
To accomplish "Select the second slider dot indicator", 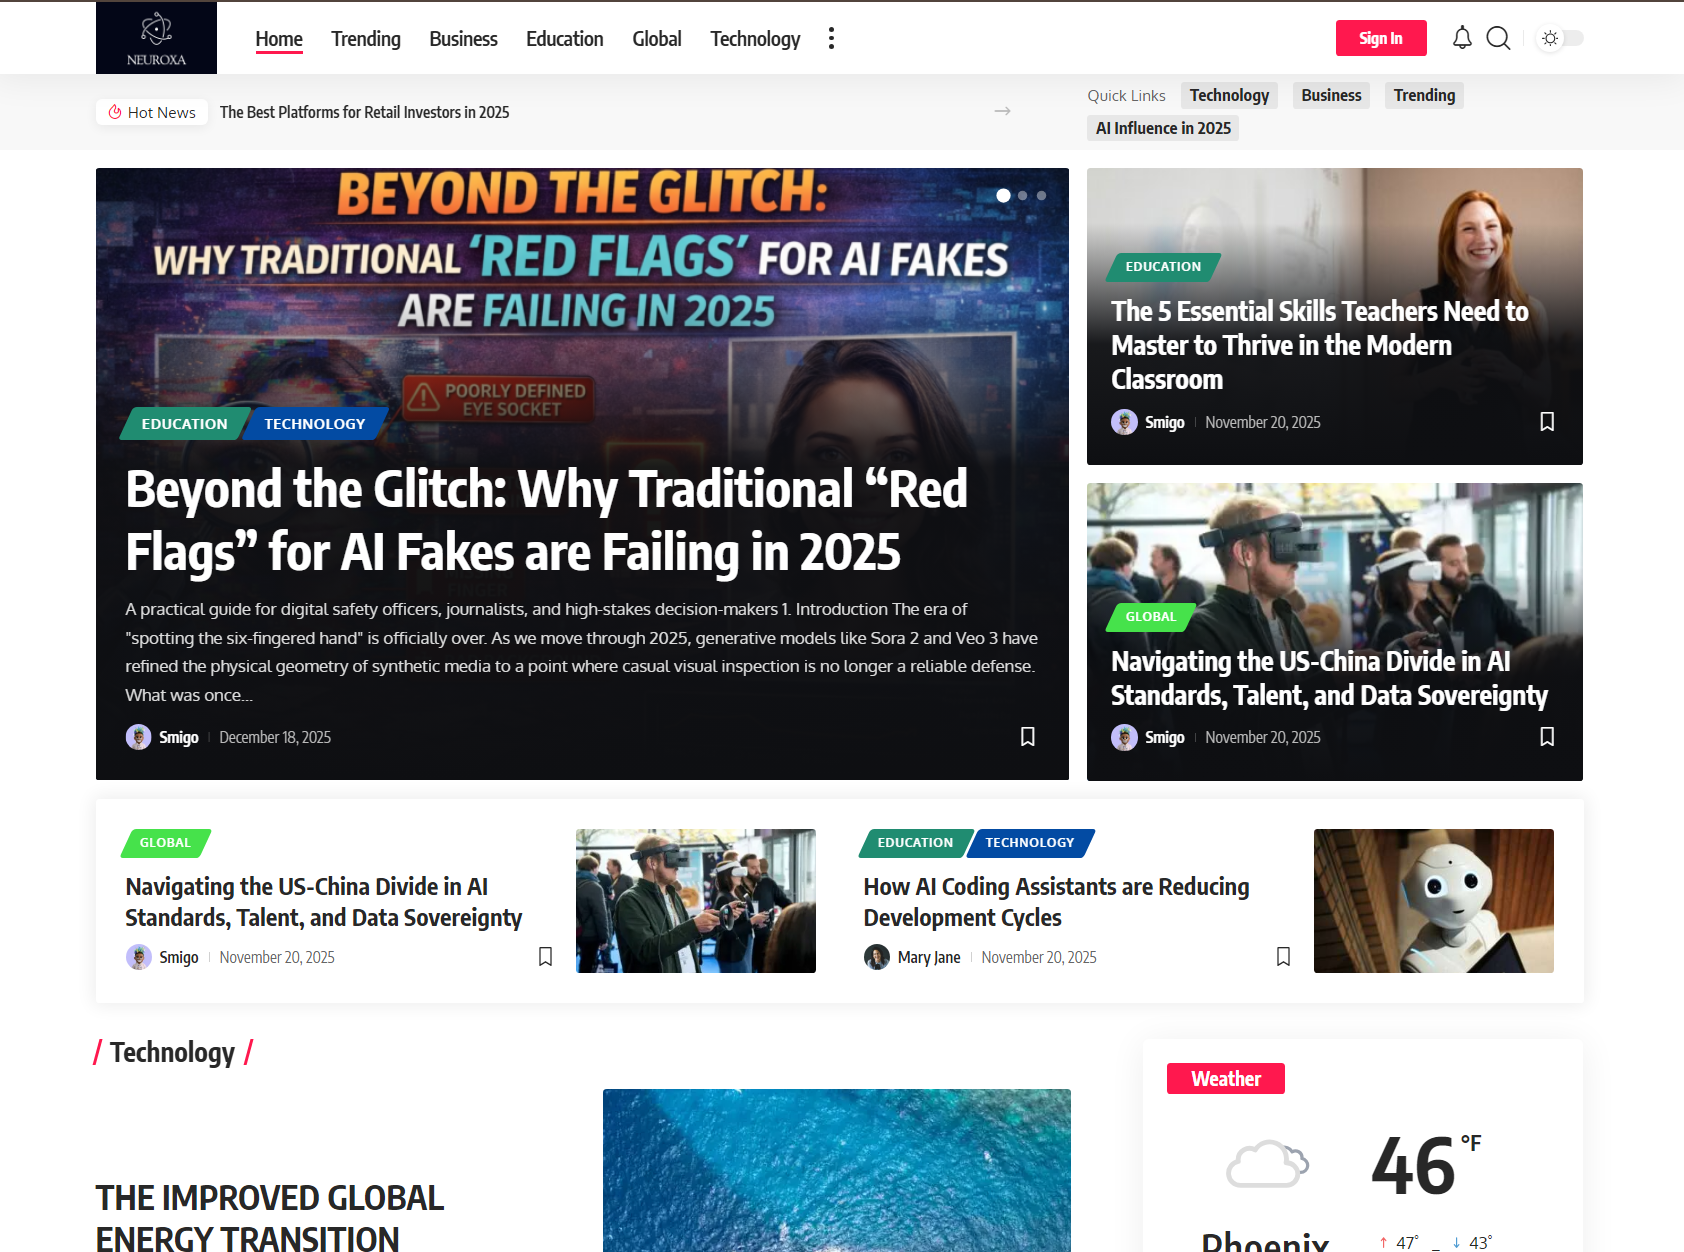I will click(x=1022, y=196).
